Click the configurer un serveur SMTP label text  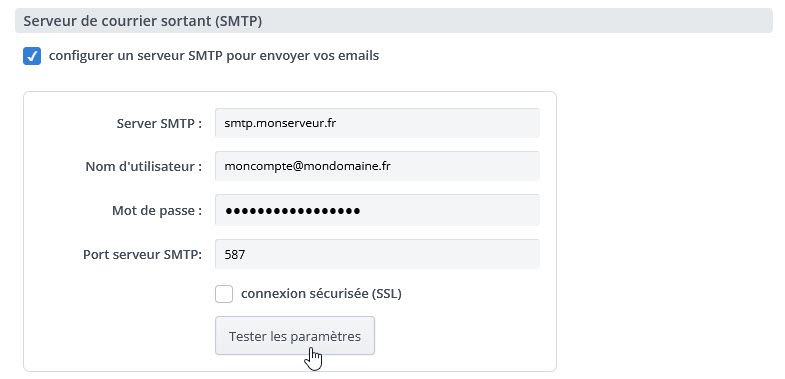pyautogui.click(x=214, y=56)
